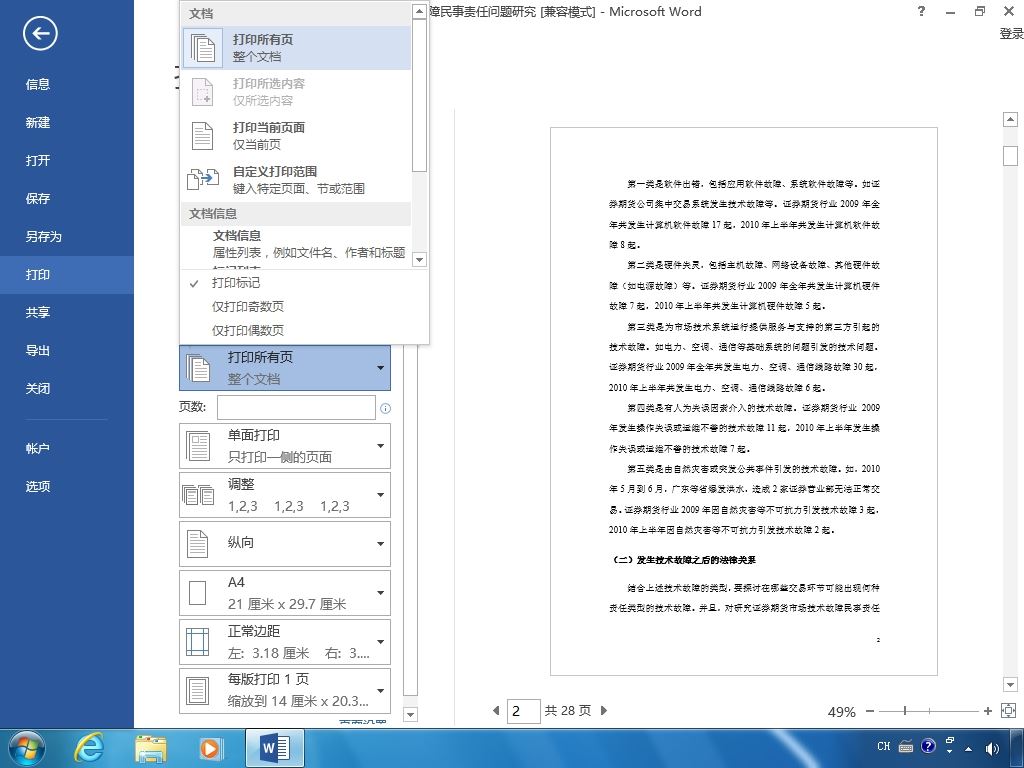Open the single-sided printing dropdown
This screenshot has height=768, width=1024.
[285, 446]
